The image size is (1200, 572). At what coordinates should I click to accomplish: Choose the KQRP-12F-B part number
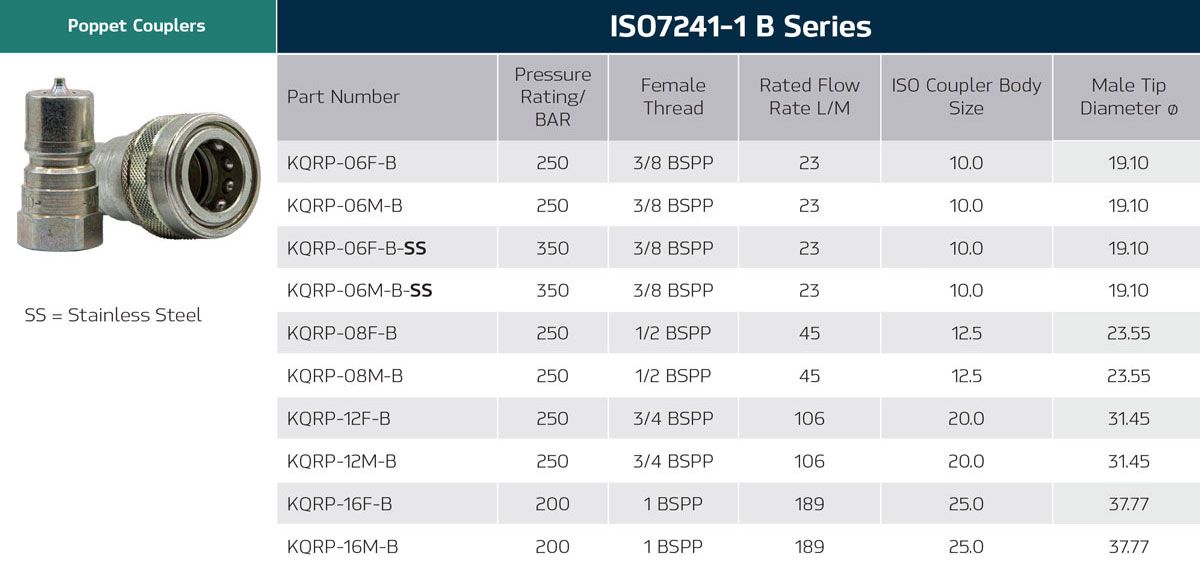pyautogui.click(x=338, y=419)
